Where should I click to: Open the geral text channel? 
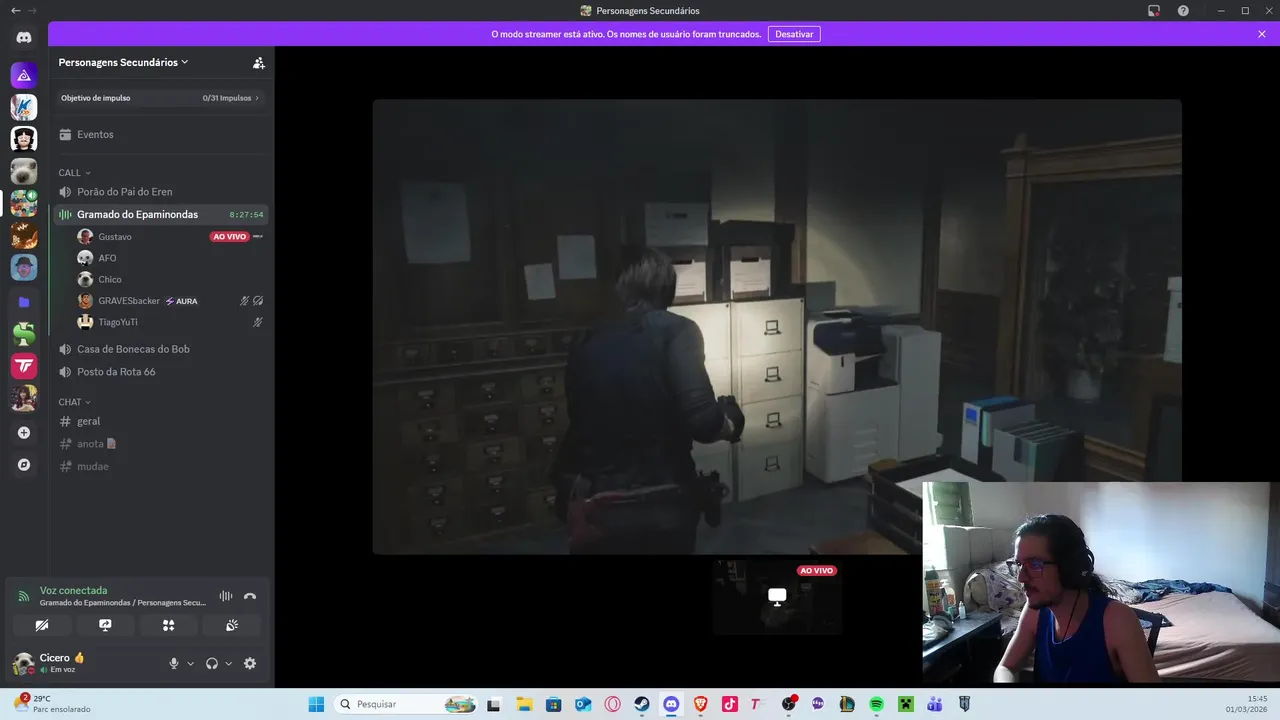pos(160,421)
